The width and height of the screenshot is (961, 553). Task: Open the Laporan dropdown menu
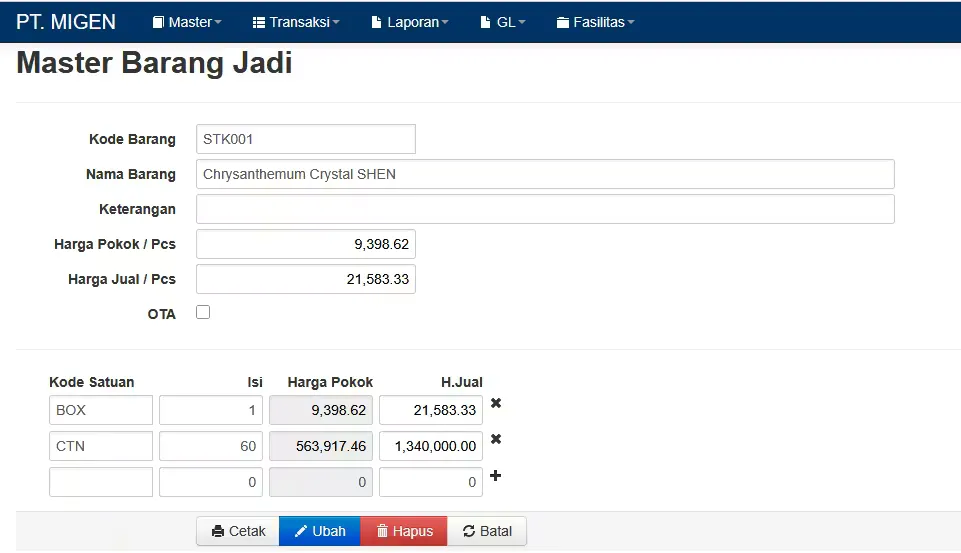pos(410,22)
